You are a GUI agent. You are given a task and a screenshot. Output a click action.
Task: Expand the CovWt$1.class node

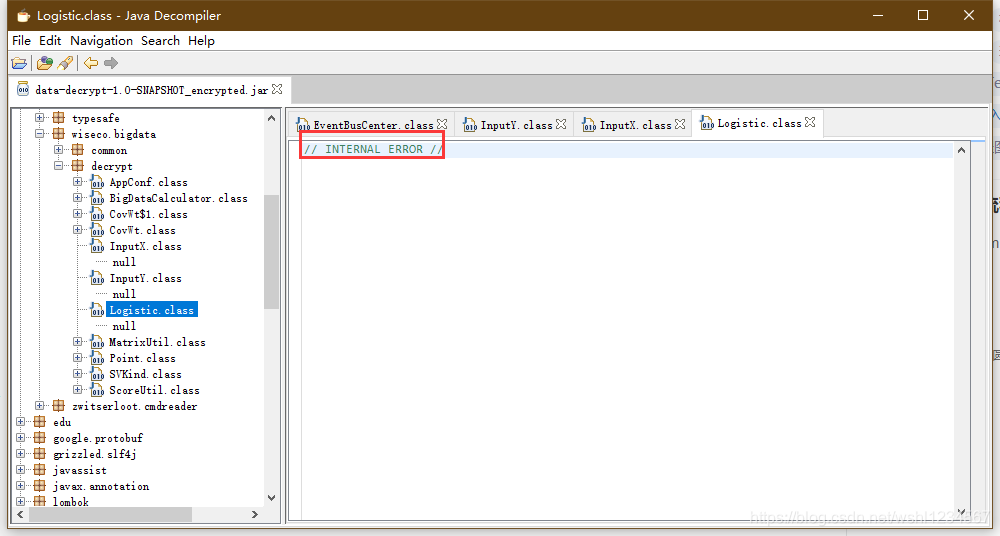click(78, 214)
